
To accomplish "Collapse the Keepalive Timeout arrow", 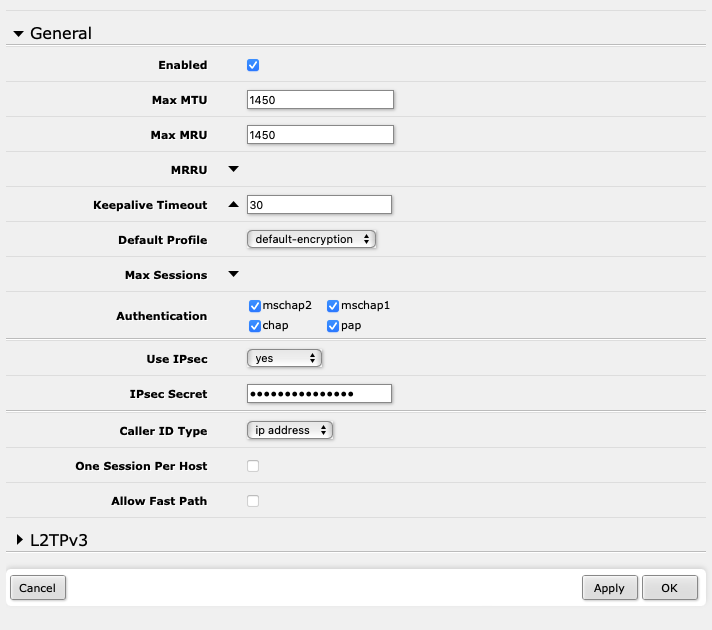I will point(233,204).
